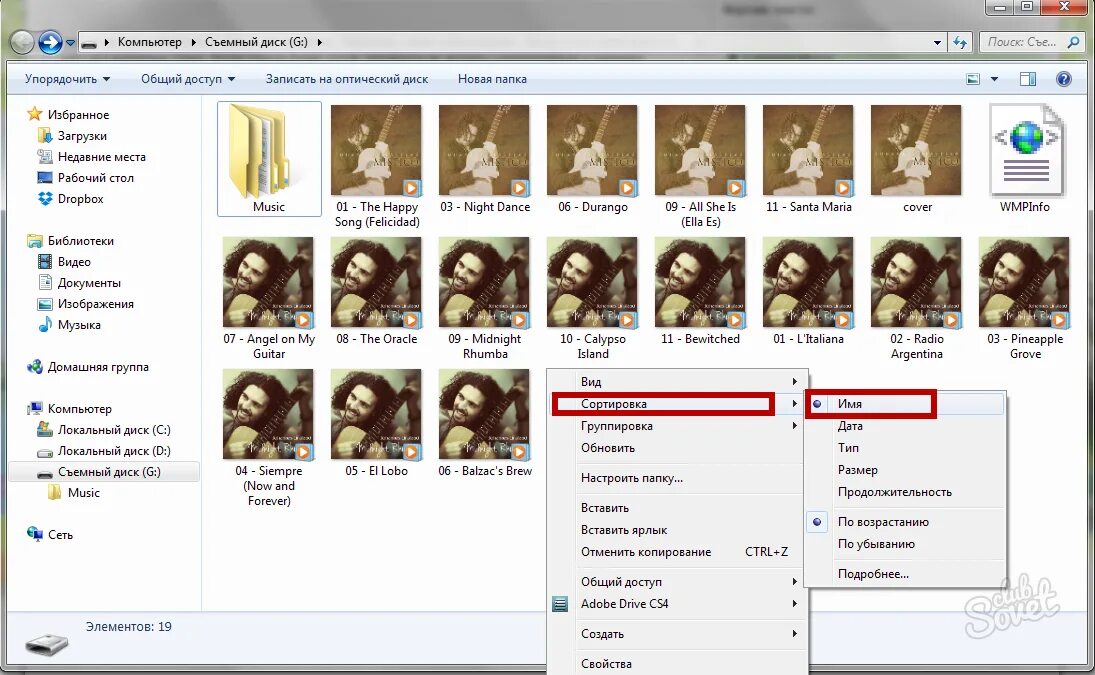The image size is (1095, 675).
Task: Click the change view icon in toolbar
Action: [x=973, y=79]
